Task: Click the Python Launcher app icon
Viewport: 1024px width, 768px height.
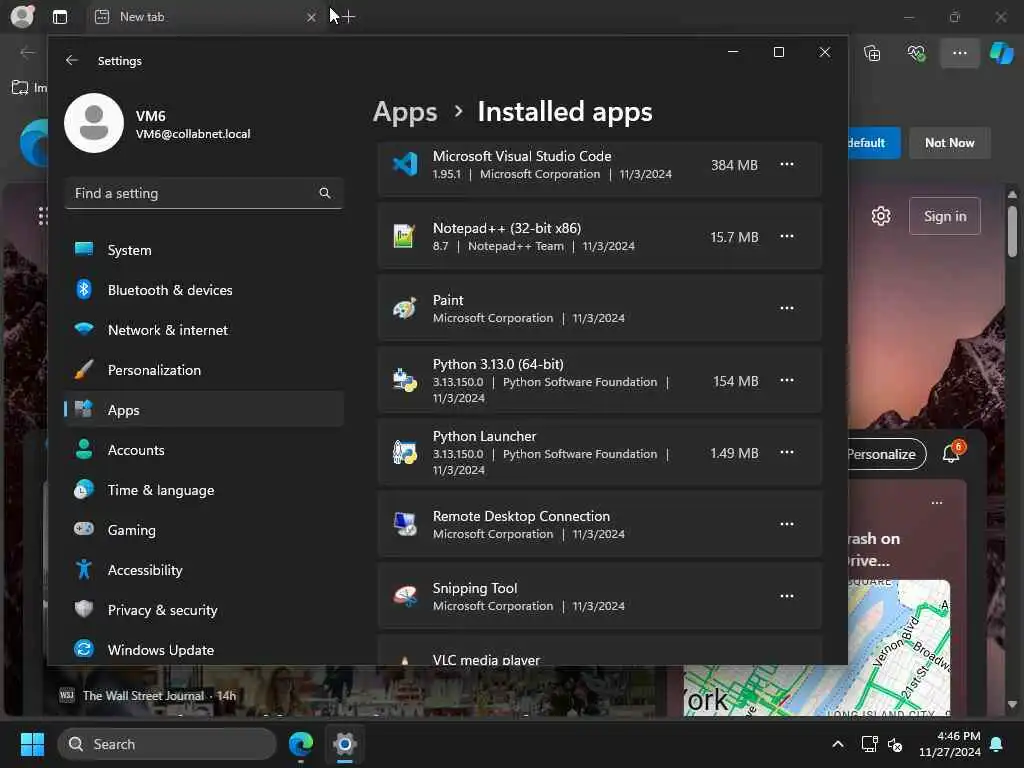Action: pyautogui.click(x=405, y=452)
